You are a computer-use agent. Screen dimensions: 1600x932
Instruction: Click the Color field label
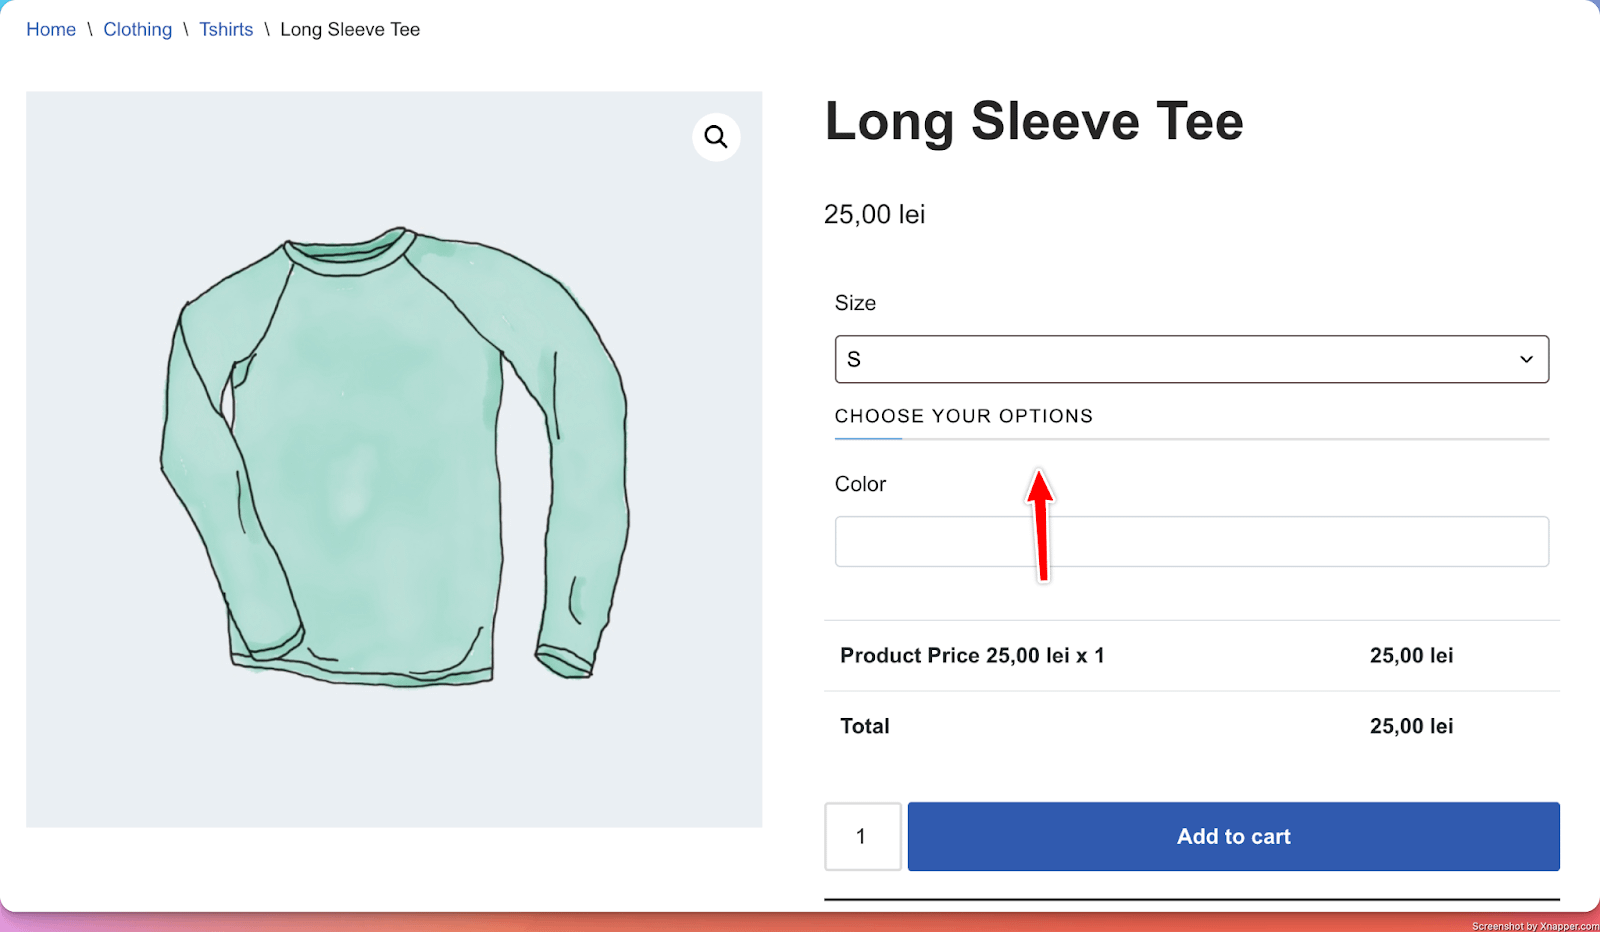click(860, 484)
